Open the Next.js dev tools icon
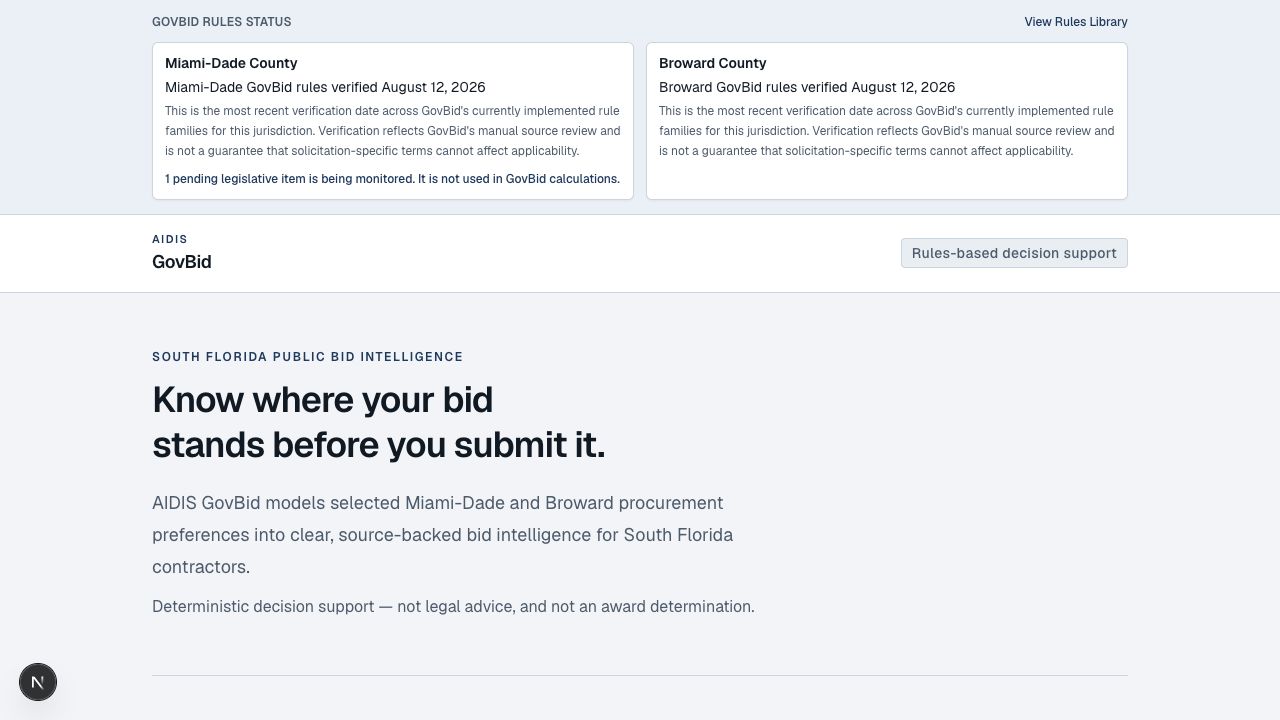Screen dimensions: 1280x720 point(38,682)
